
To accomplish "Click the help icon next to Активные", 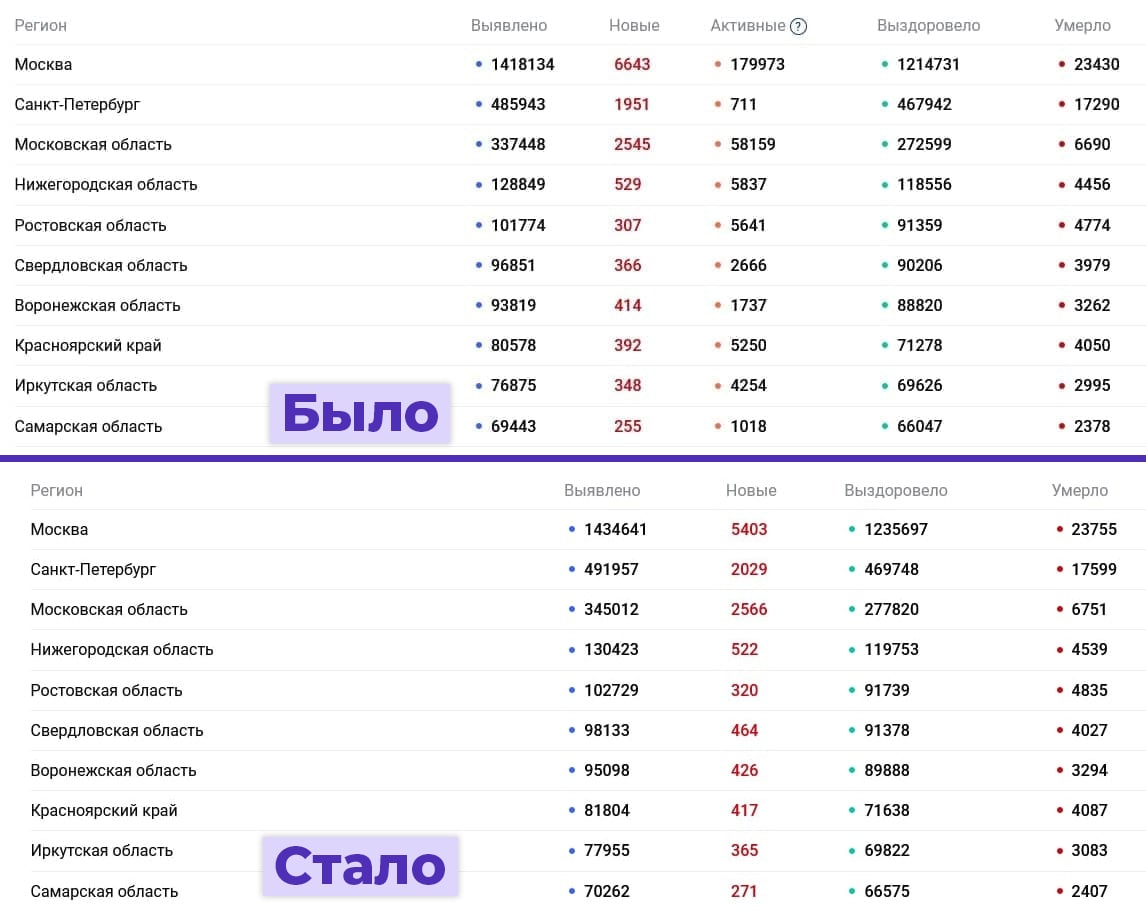I will 799,26.
